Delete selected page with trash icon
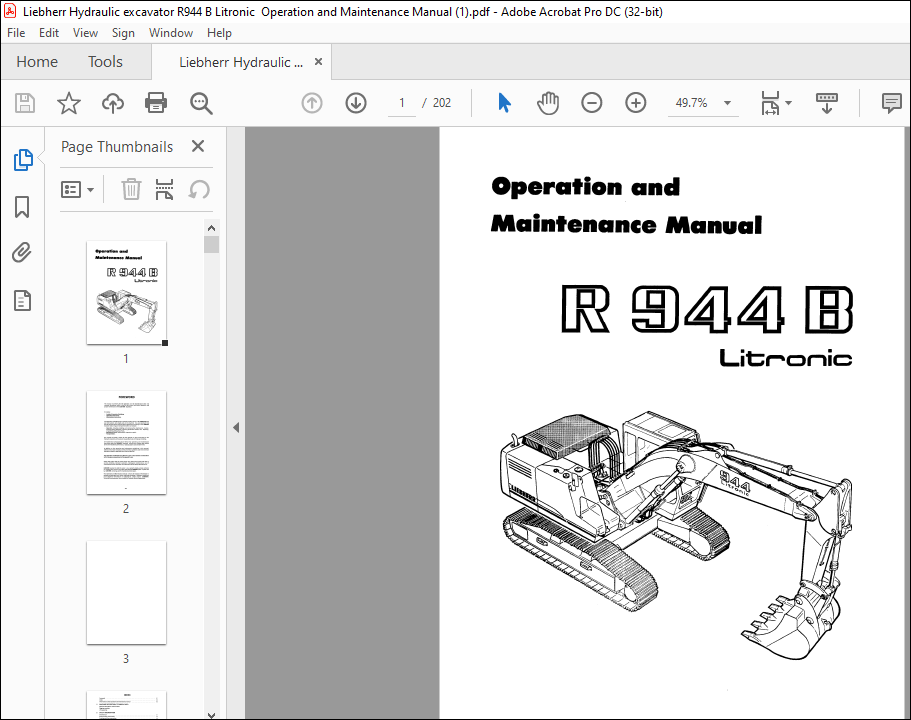The width and height of the screenshot is (911, 720). pos(131,189)
